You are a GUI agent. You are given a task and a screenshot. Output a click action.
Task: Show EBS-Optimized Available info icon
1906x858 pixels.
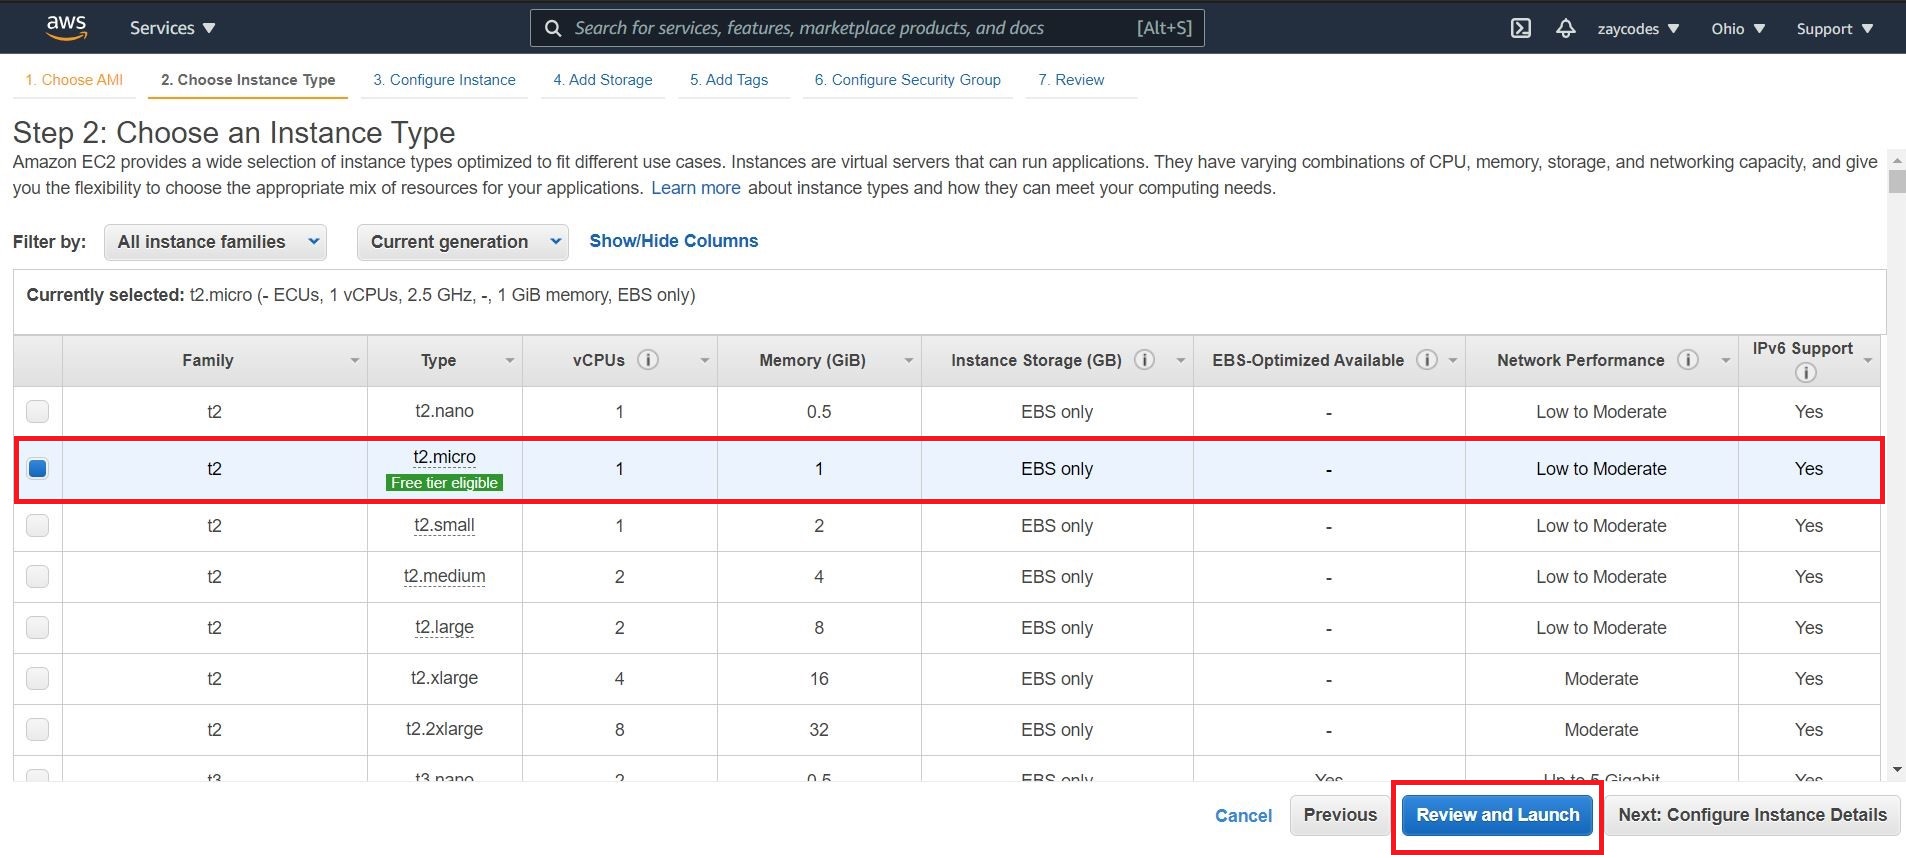[1427, 360]
